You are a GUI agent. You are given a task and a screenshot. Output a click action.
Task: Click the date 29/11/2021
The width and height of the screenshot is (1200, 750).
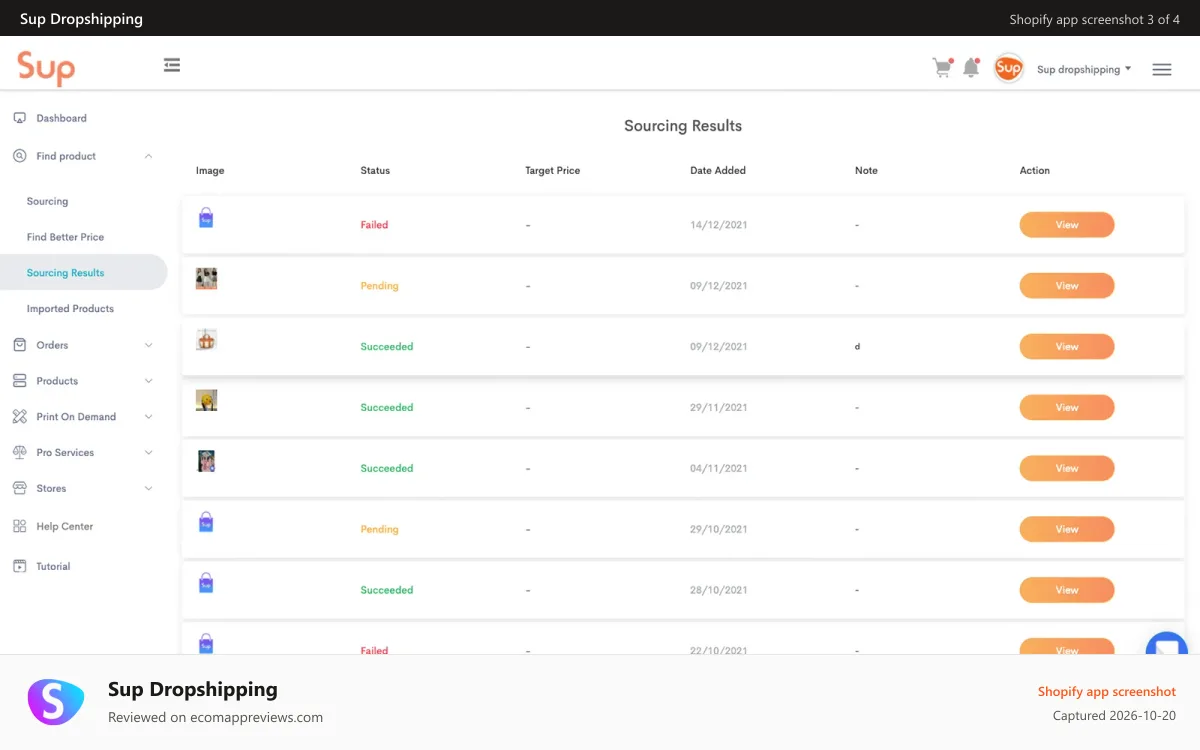[719, 408]
